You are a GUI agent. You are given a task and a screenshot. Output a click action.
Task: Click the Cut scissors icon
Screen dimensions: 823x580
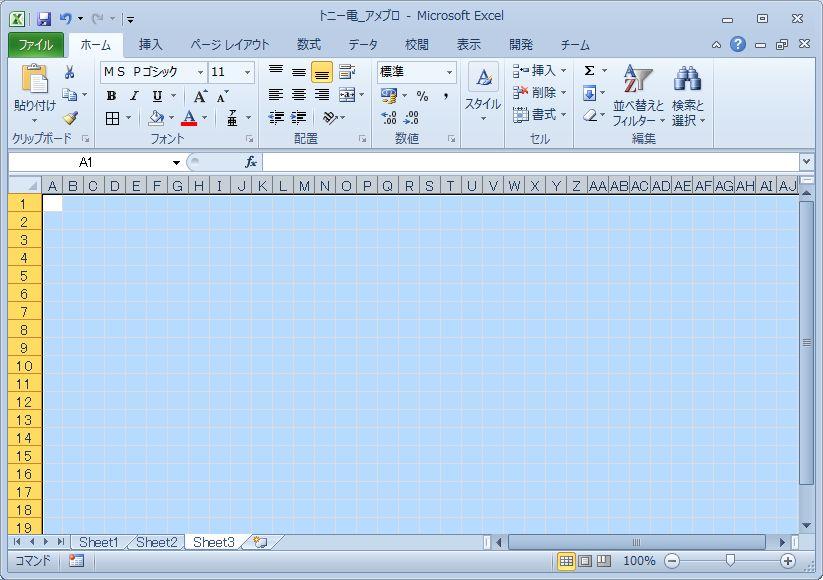[69, 73]
